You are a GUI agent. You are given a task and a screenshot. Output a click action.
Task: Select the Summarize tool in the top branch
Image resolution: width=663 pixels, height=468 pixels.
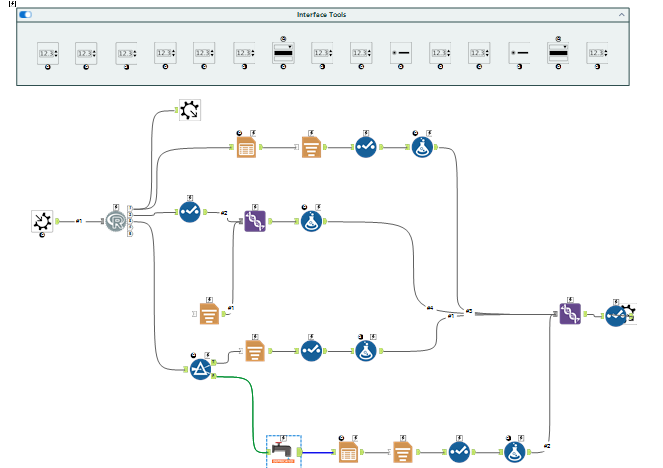click(x=311, y=147)
